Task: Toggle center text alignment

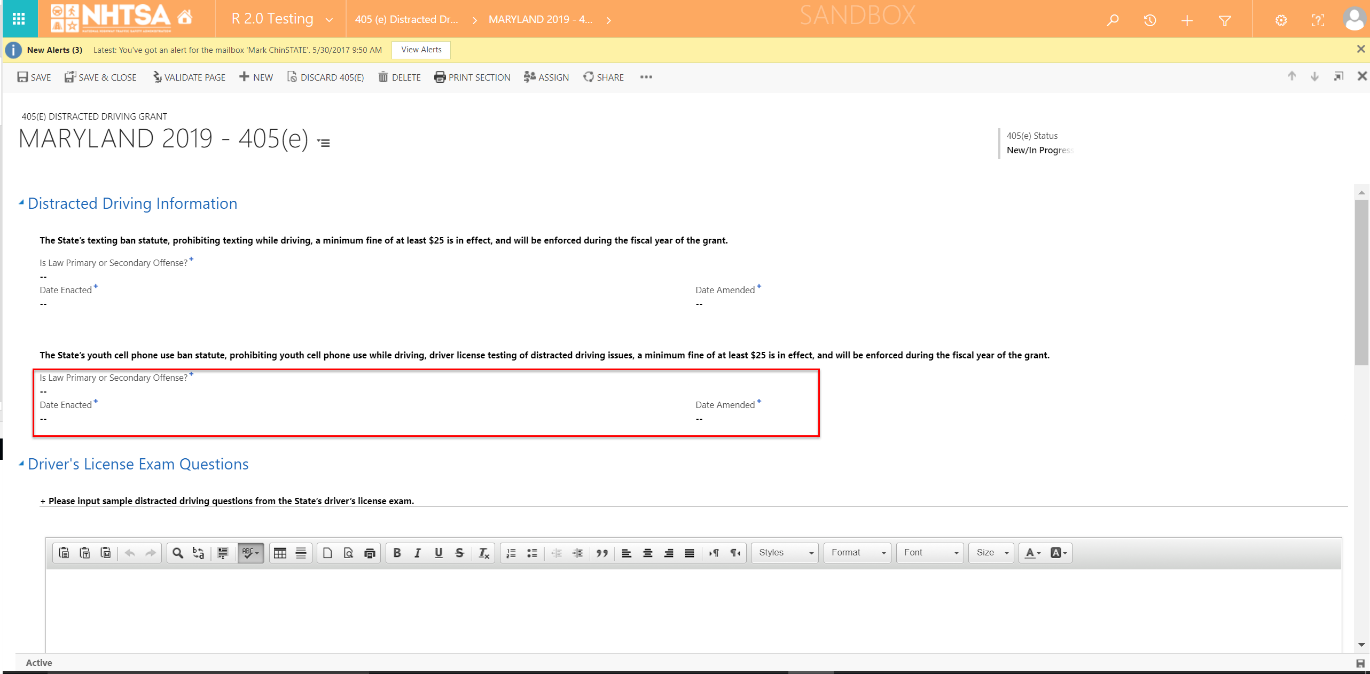Action: [x=648, y=553]
